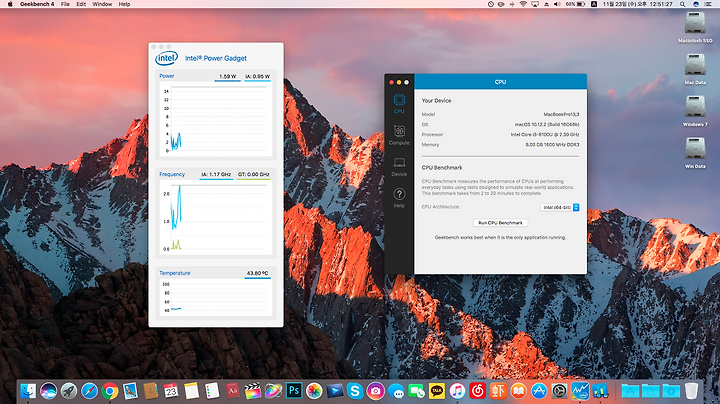Open Intel Power Gadget dock icon
This screenshot has height=404, width=720.
point(580,391)
